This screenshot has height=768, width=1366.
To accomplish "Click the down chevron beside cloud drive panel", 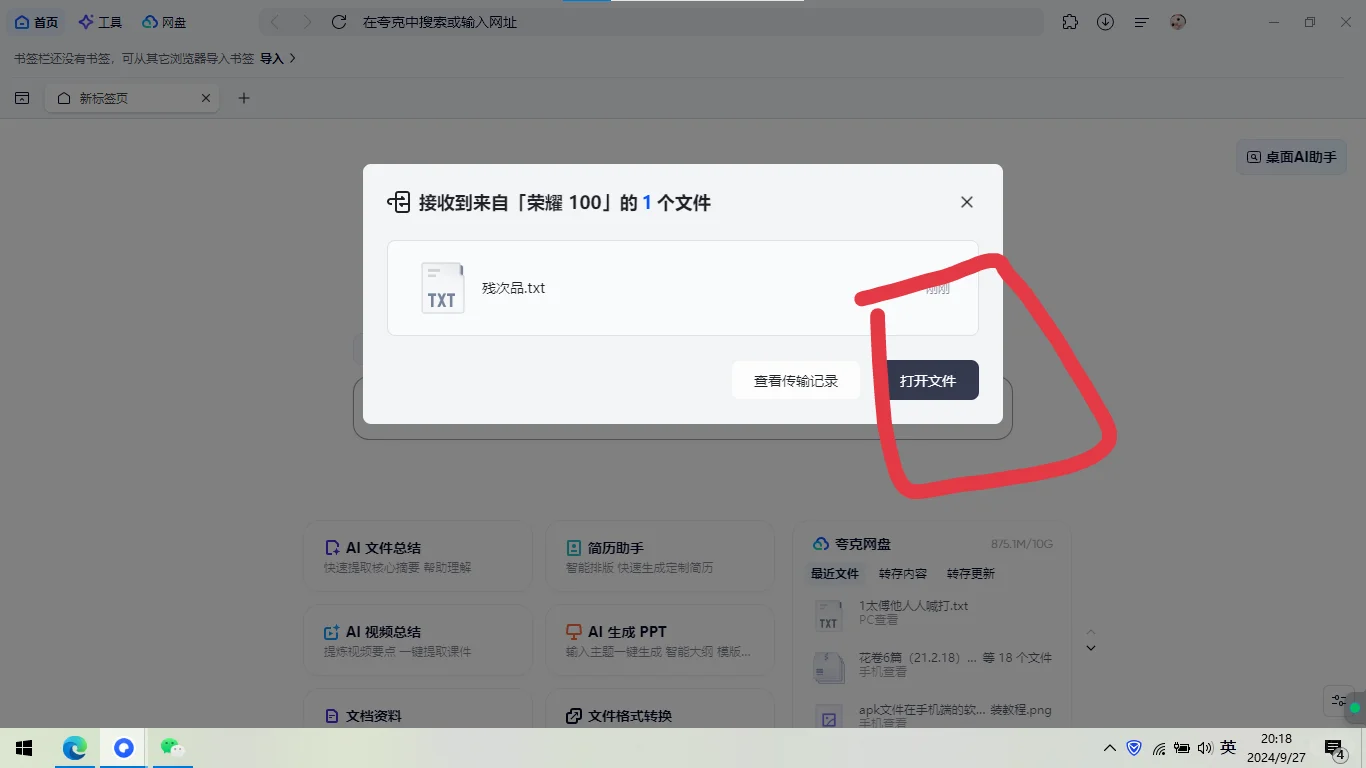I will click(1091, 648).
